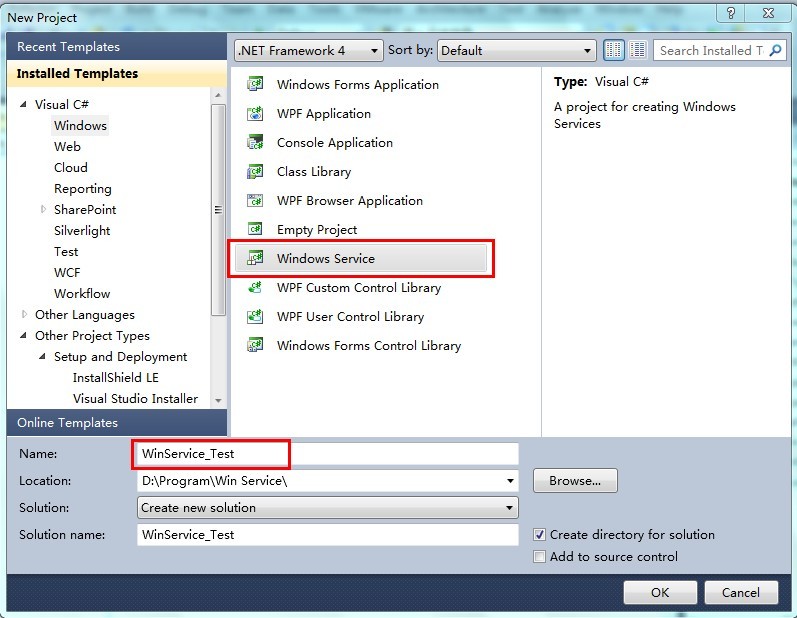Select the Windows Service template name

click(326, 258)
